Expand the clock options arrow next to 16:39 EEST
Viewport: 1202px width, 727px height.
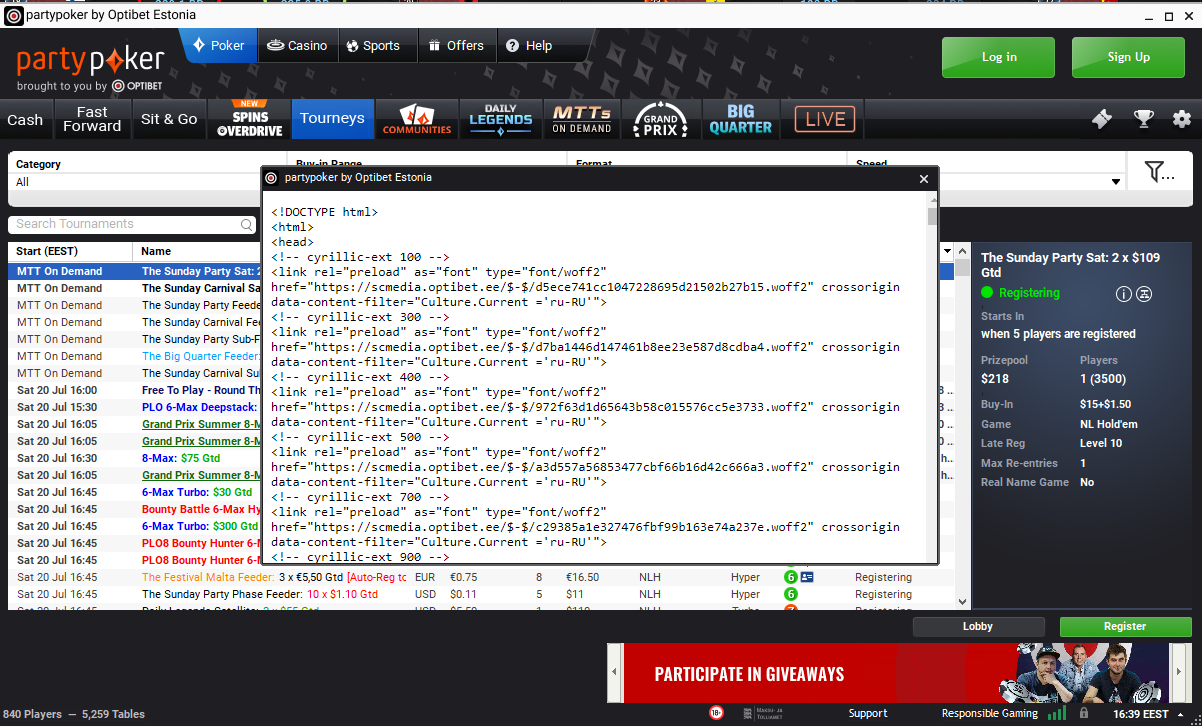pos(1183,714)
